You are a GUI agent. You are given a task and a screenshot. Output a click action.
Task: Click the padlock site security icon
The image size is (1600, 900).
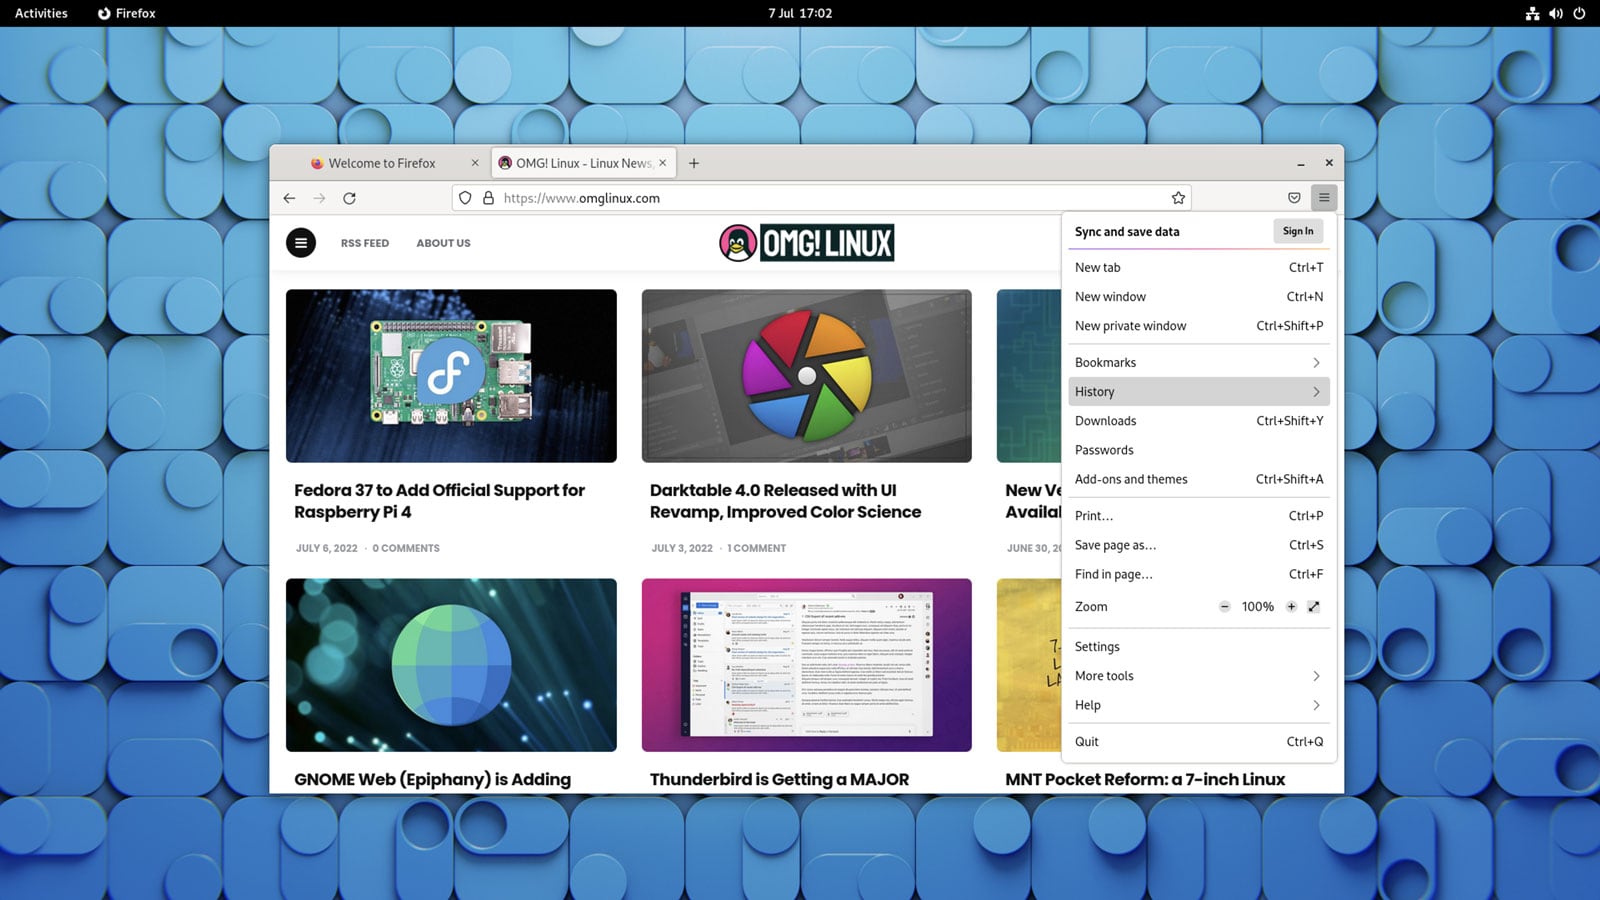coord(489,198)
